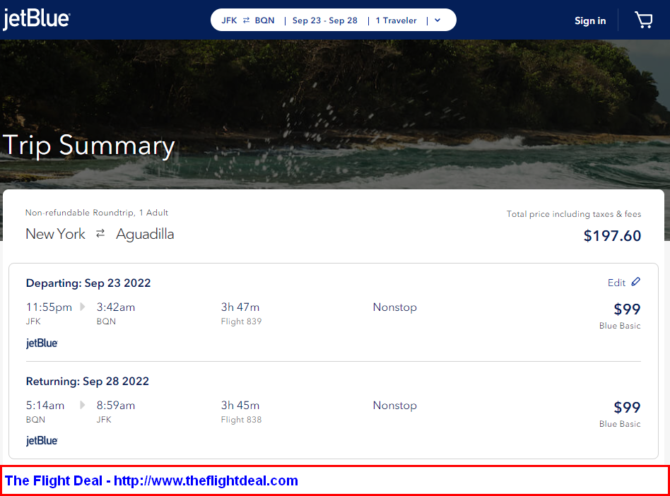Click the Trip Summary heading
Screen dimensions: 670x496
coord(89,146)
